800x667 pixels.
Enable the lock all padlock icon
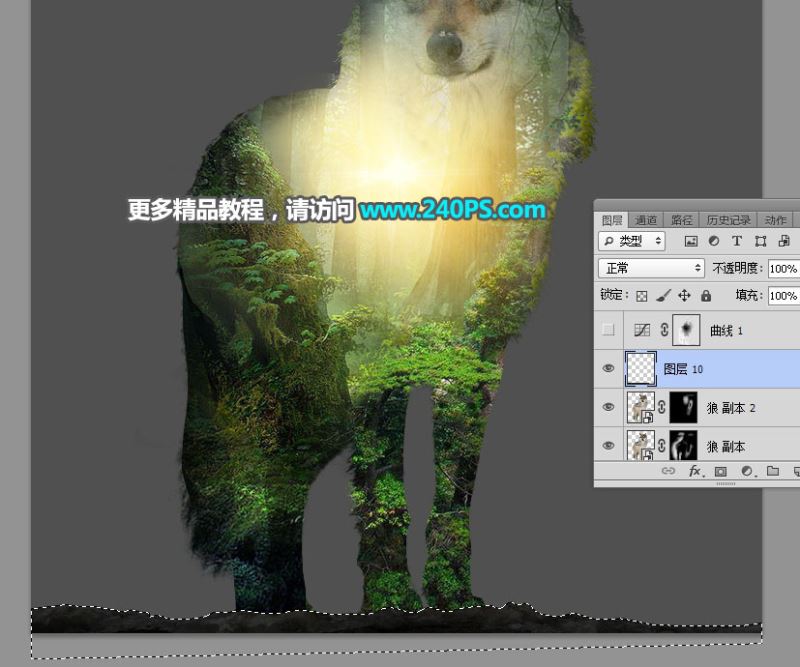click(x=708, y=295)
